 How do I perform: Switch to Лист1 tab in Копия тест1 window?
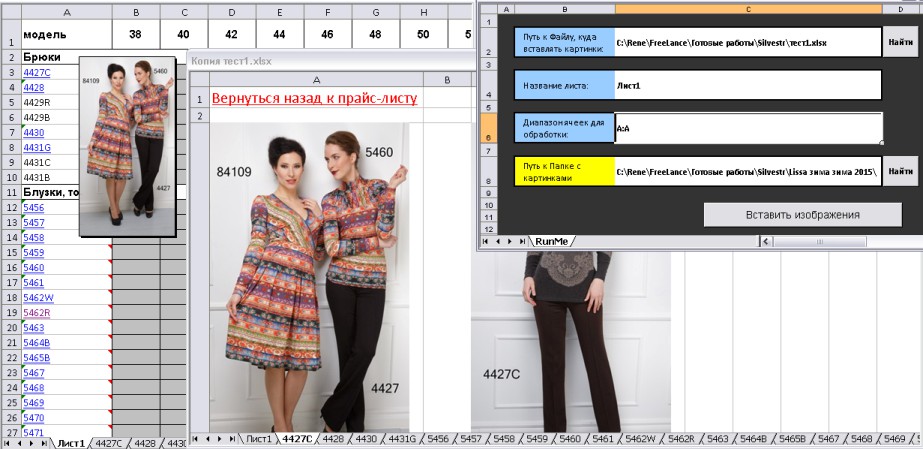259,438
